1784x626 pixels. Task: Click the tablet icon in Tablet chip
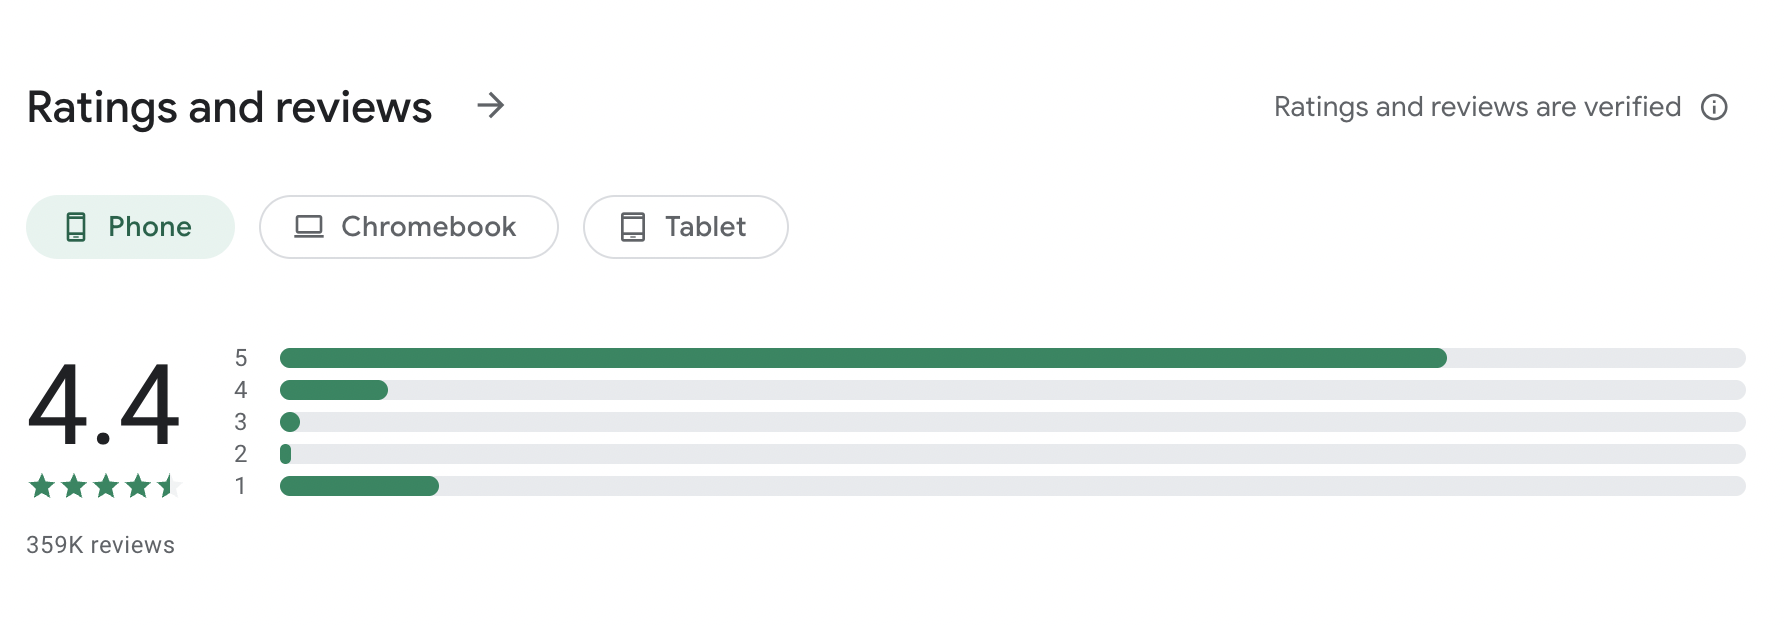point(633,227)
